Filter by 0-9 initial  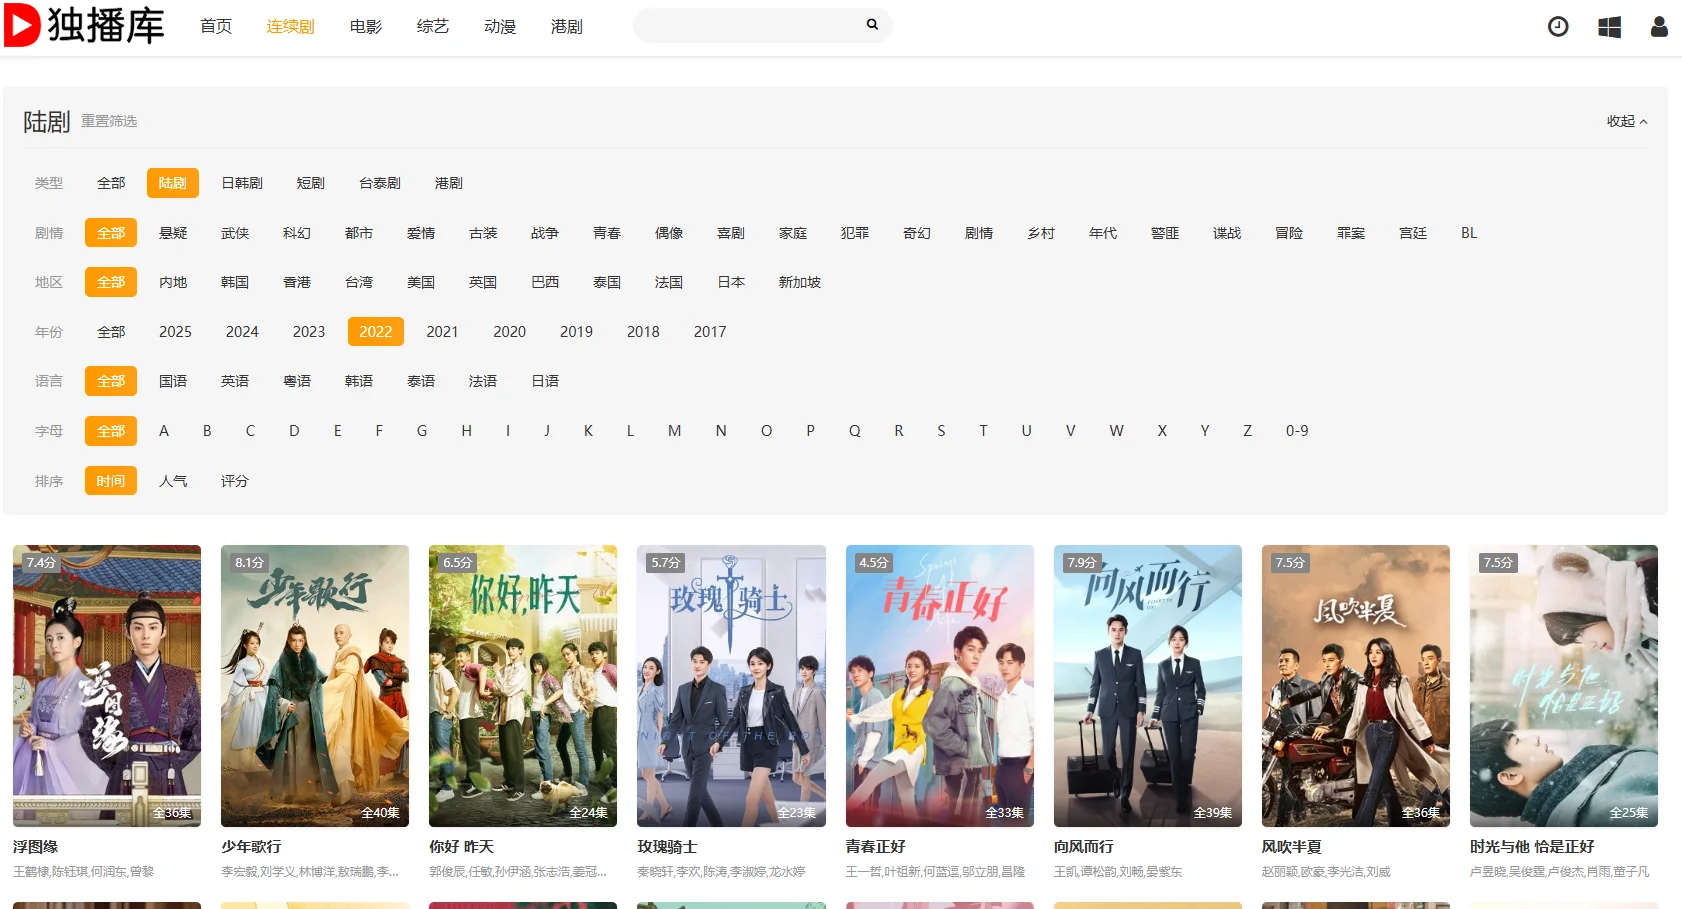tap(1297, 431)
